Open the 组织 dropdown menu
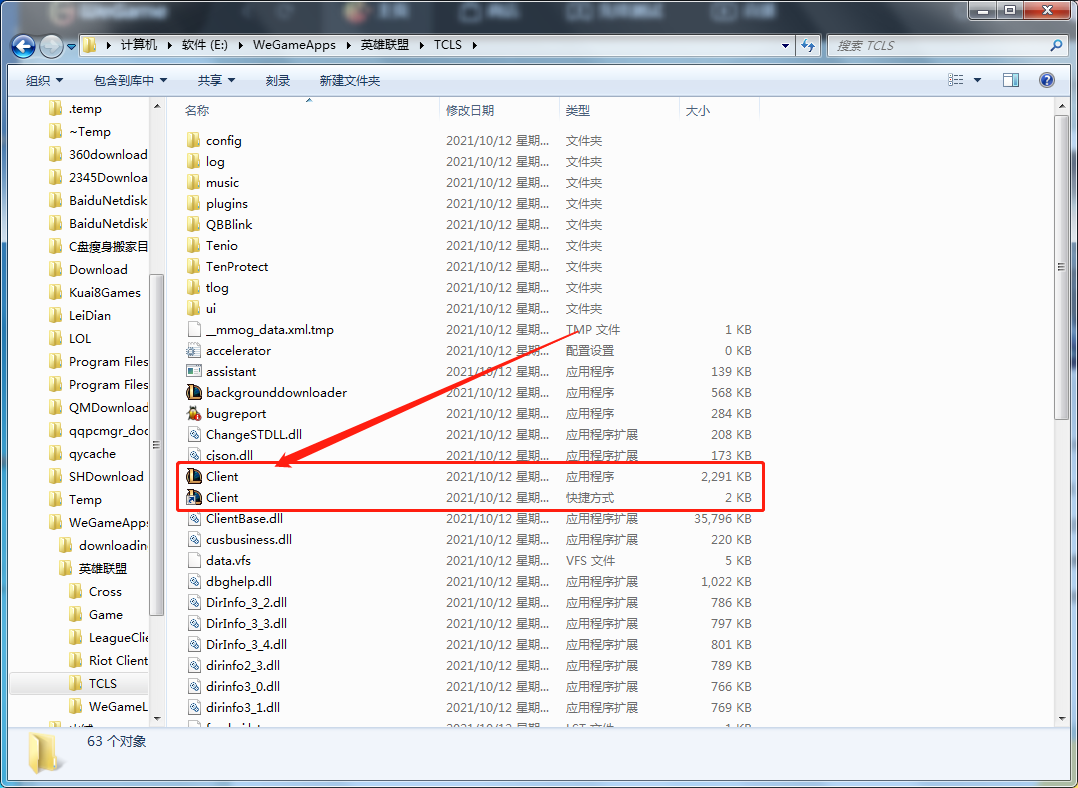The image size is (1078, 788). (x=44, y=80)
